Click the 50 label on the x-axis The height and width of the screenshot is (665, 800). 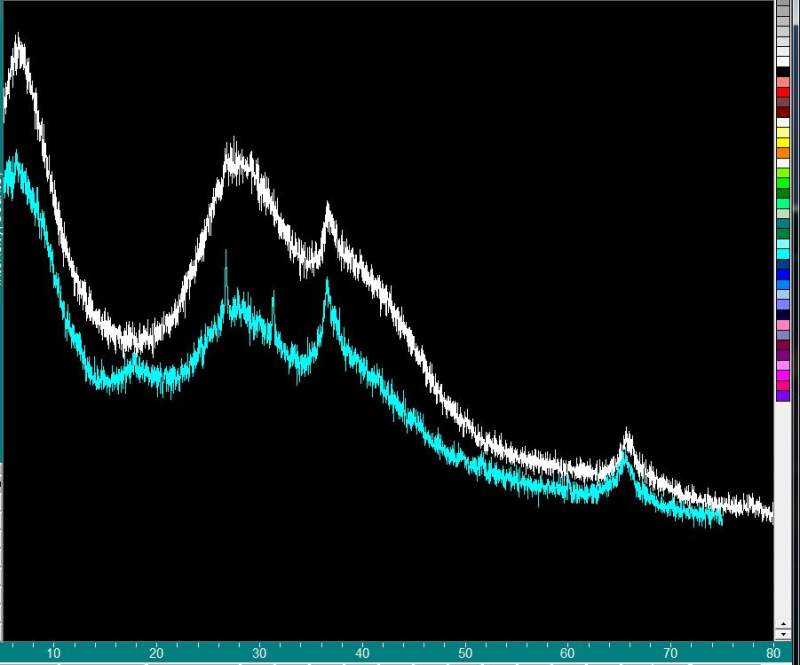pyautogui.click(x=465, y=653)
